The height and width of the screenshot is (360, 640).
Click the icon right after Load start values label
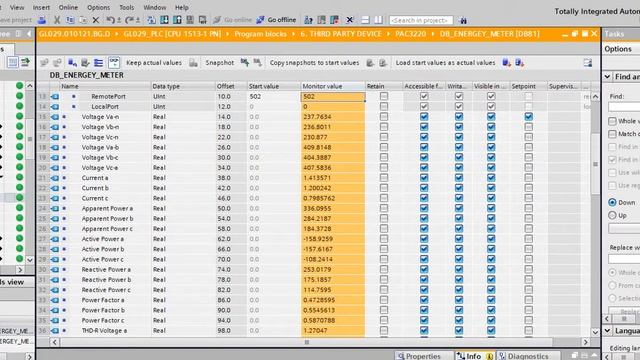click(507, 62)
